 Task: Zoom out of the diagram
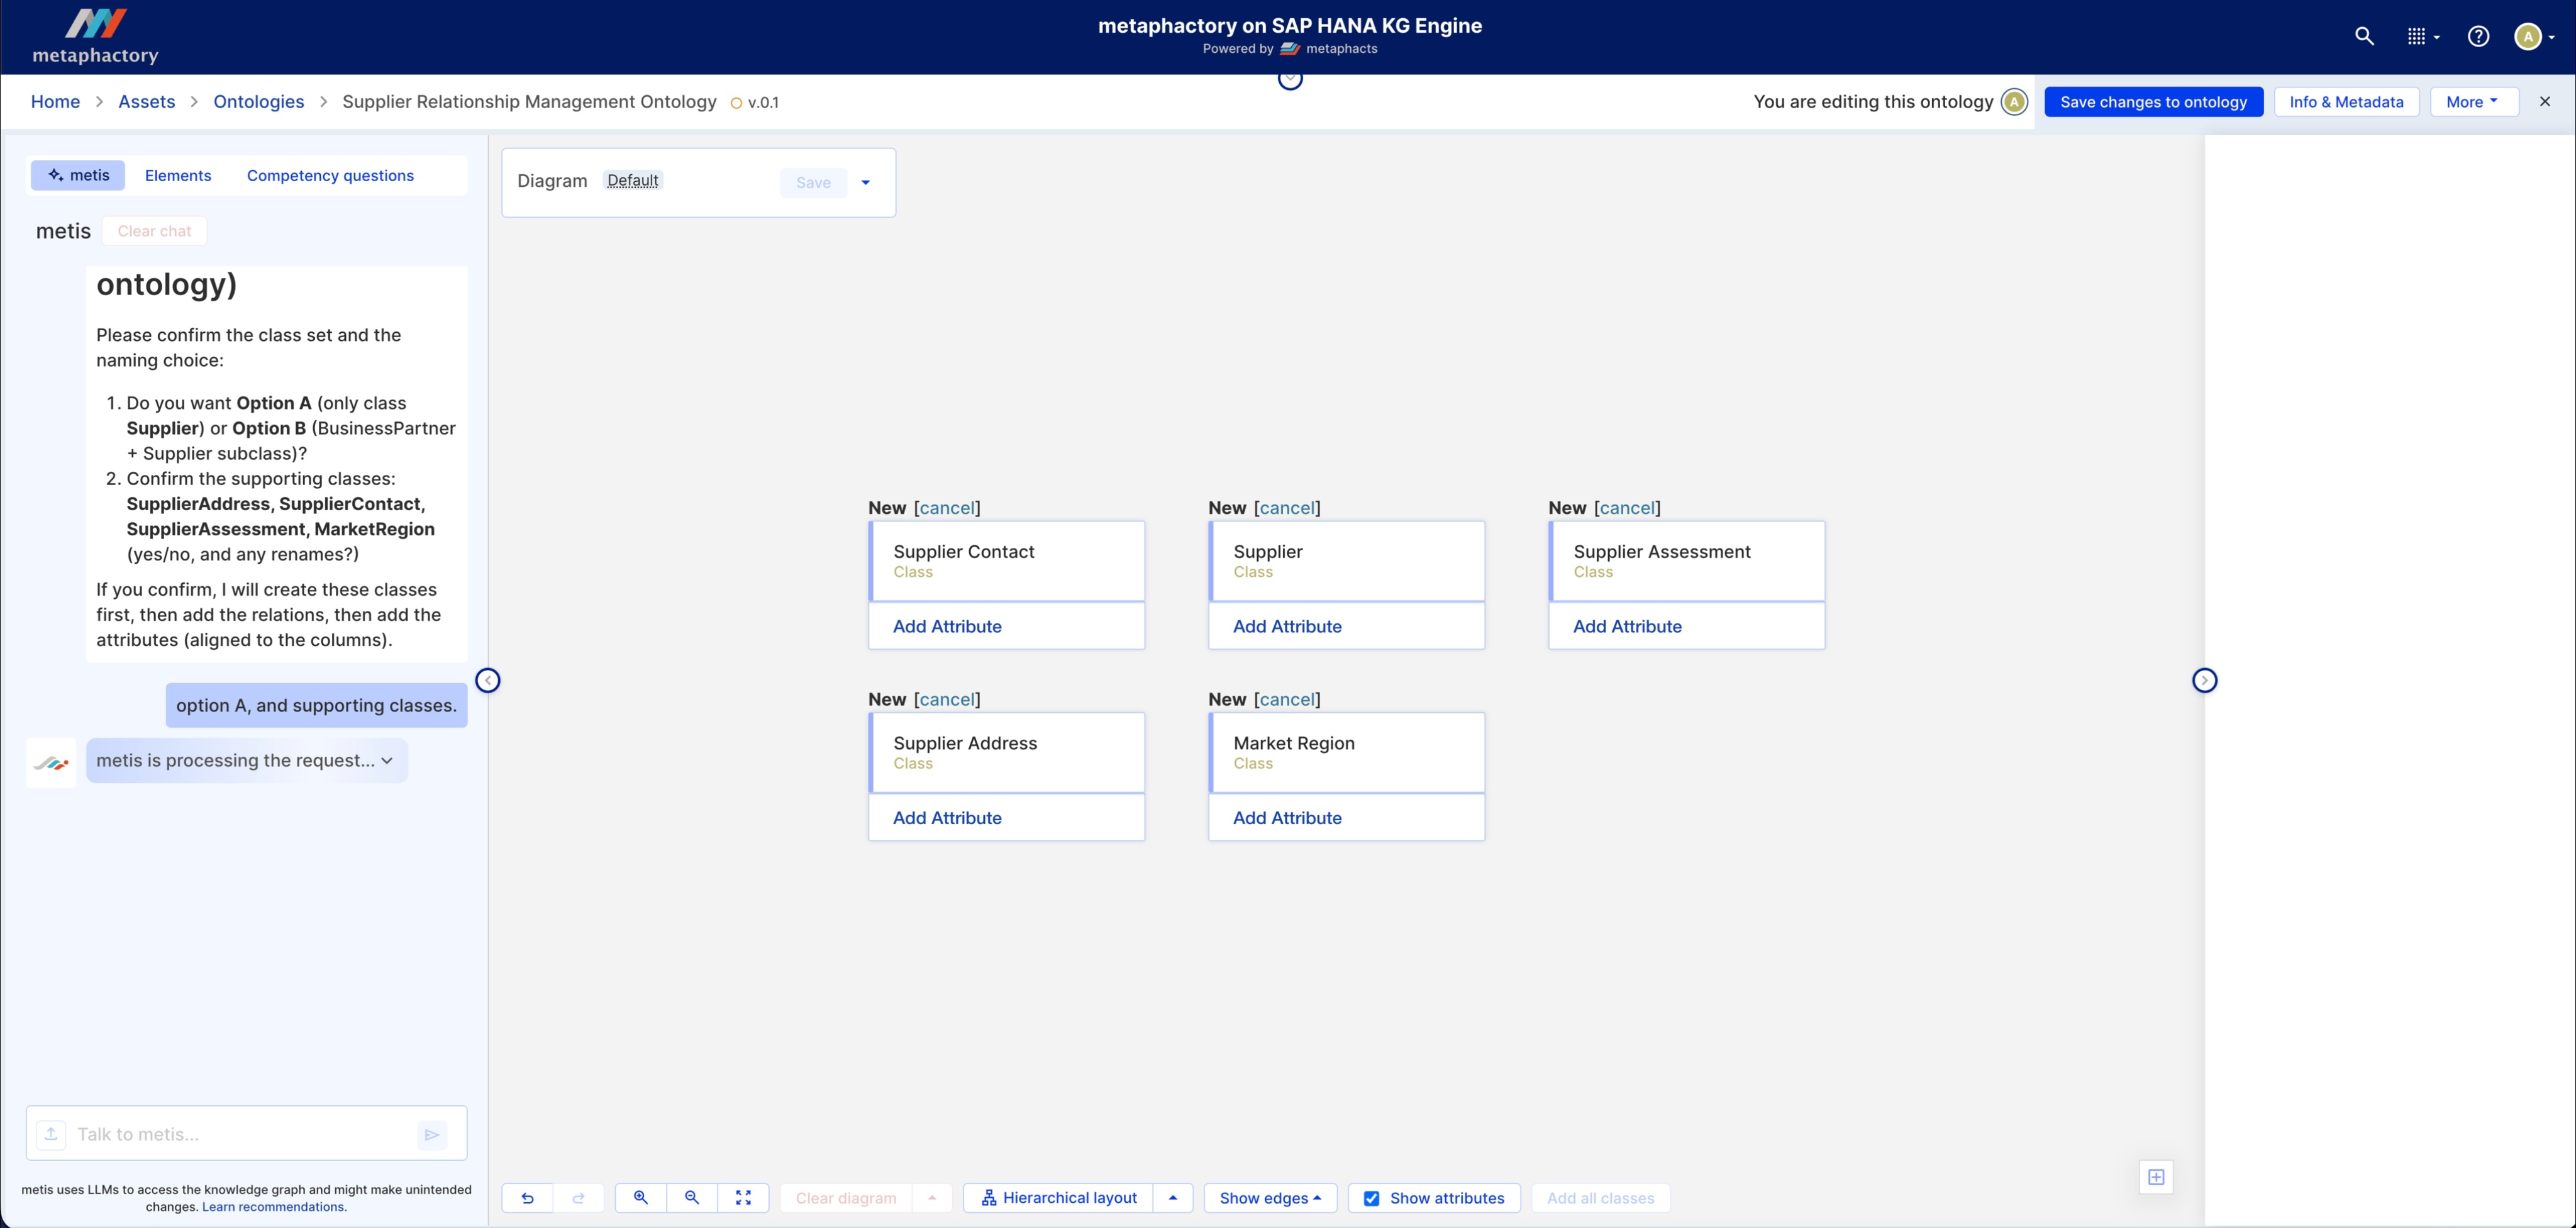point(692,1198)
